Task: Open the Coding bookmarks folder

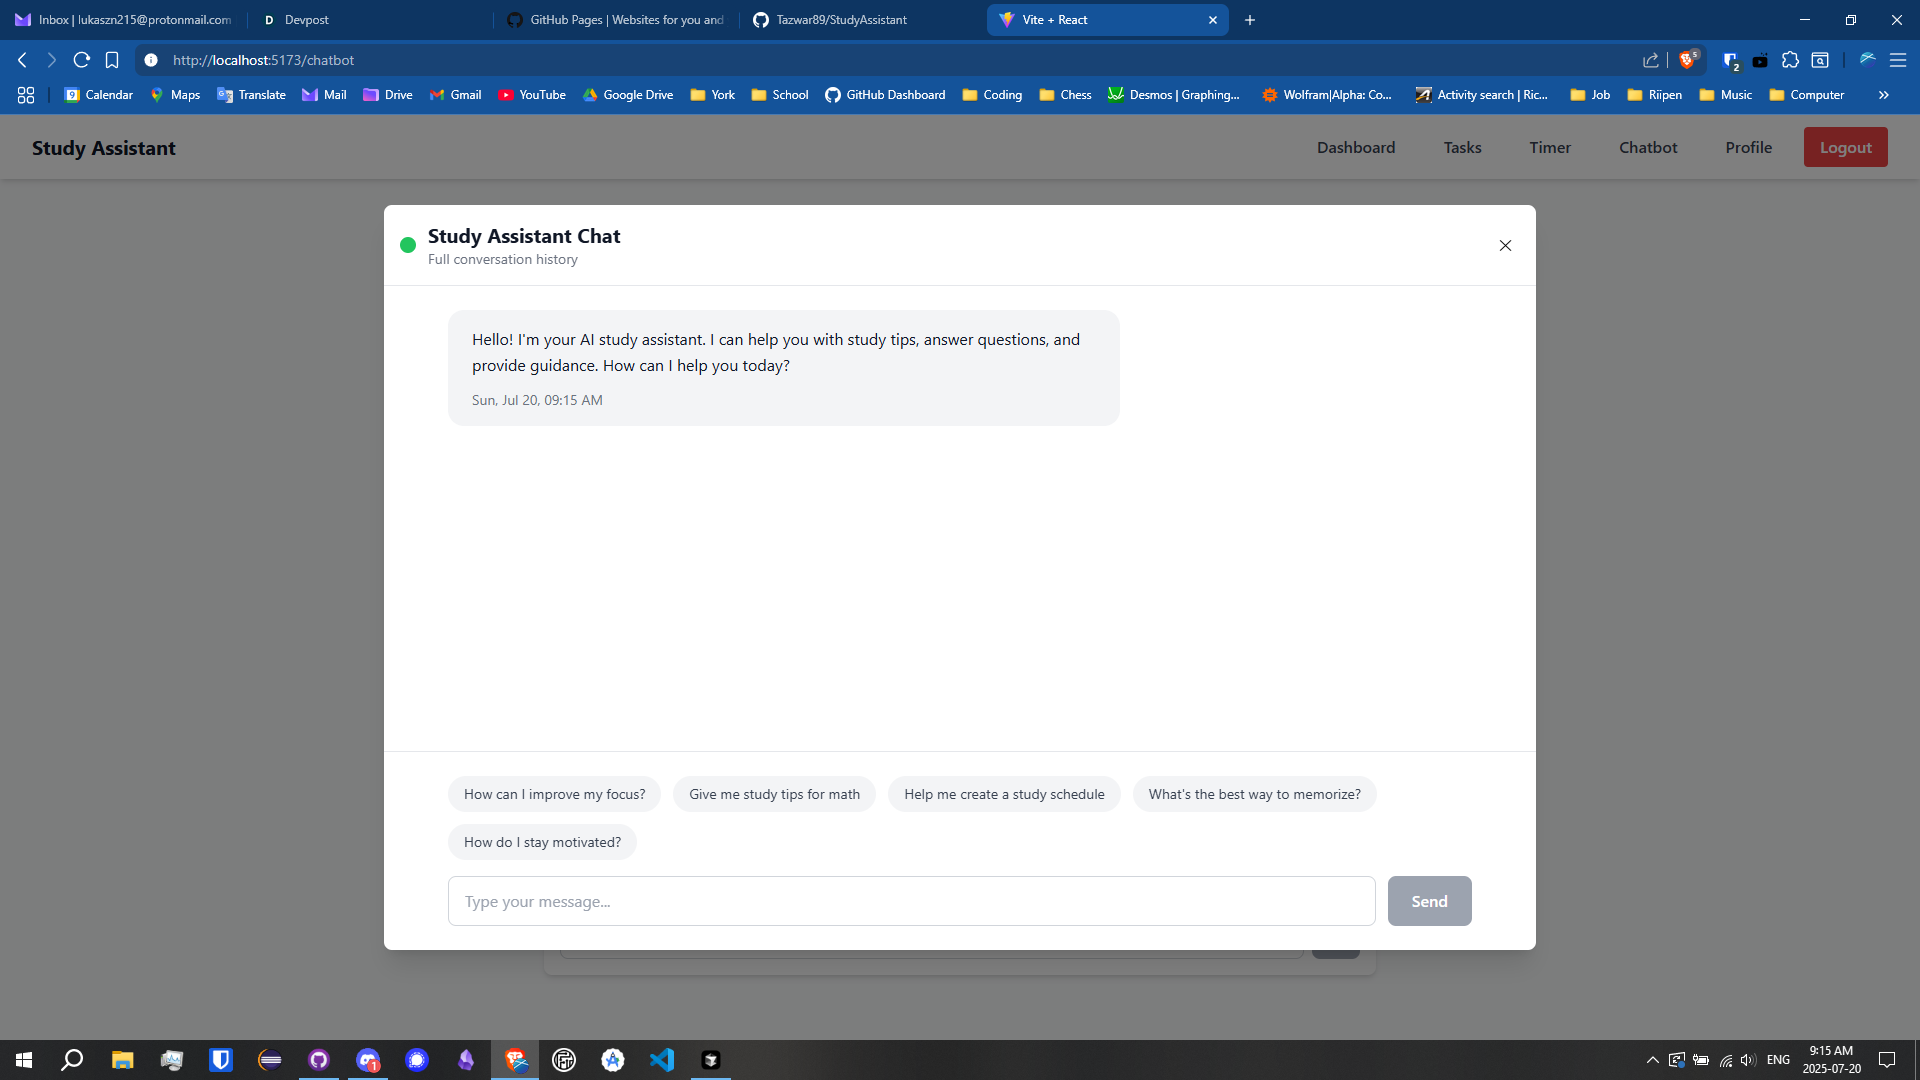Action: coord(992,95)
